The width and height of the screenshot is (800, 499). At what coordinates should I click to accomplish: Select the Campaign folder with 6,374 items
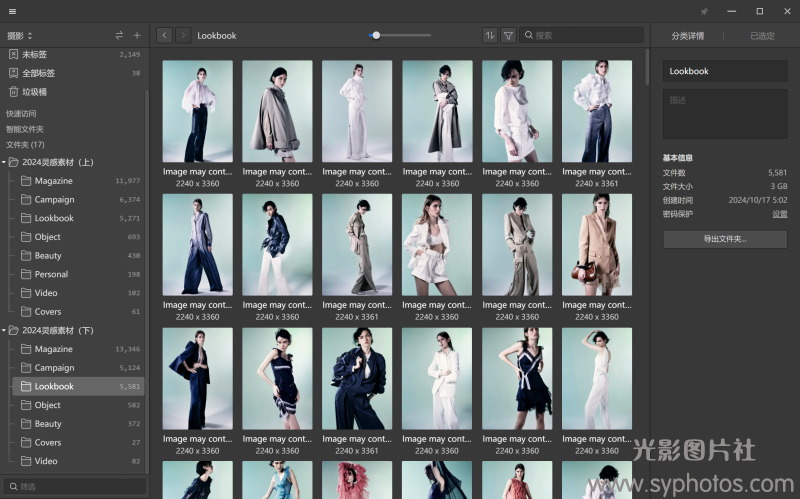pos(54,199)
